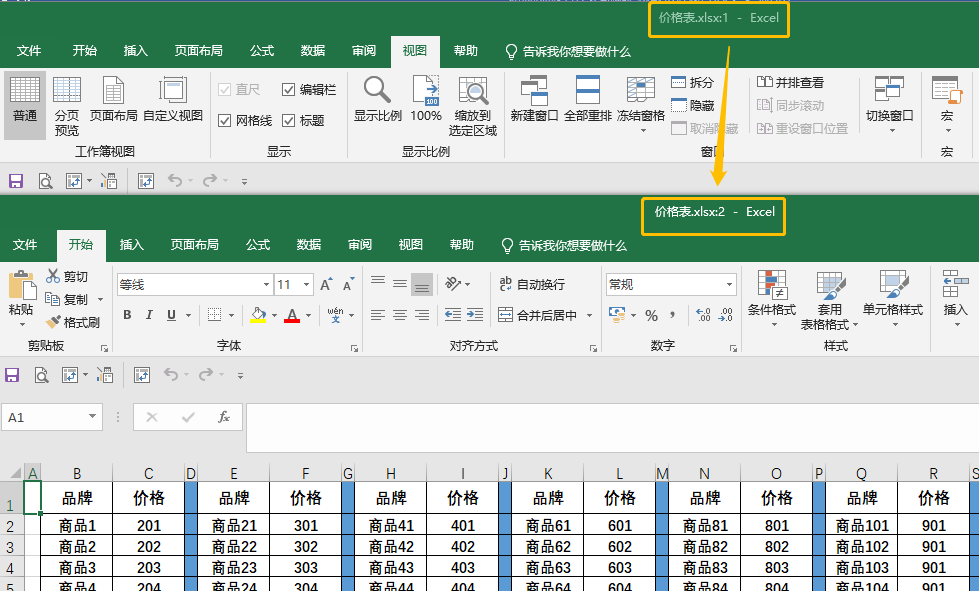Open the Borders dropdown arrow
This screenshot has width=979, height=591.
[232, 315]
